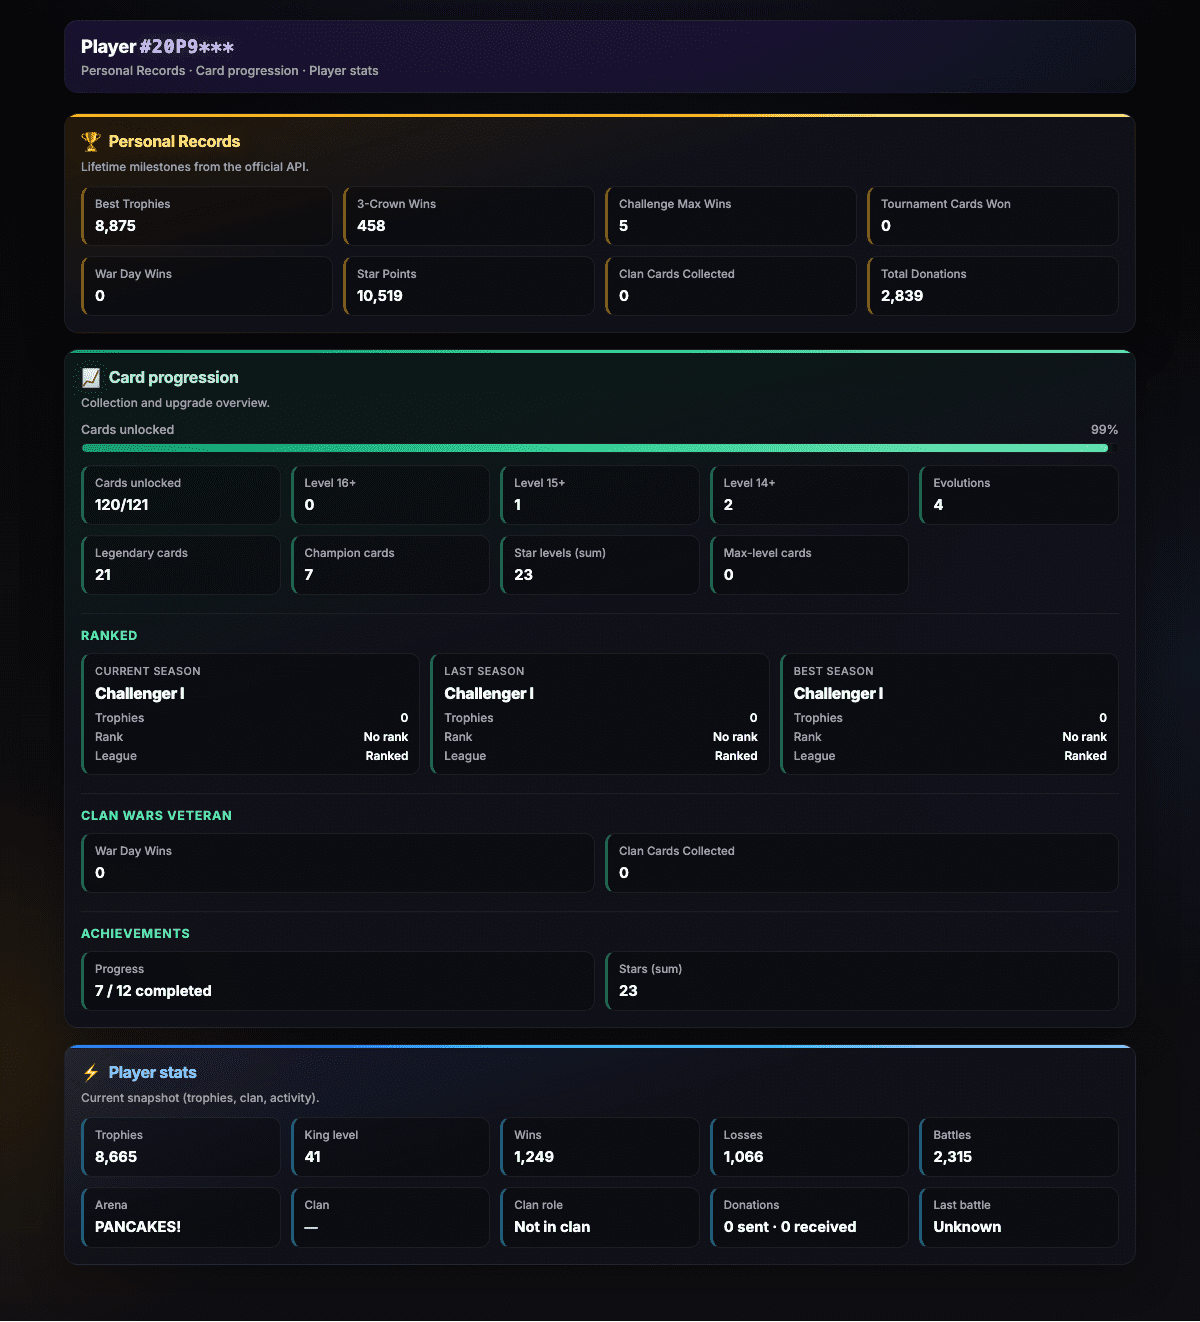Click the Evolutions count card
The image size is (1200, 1322).
tap(1019, 495)
